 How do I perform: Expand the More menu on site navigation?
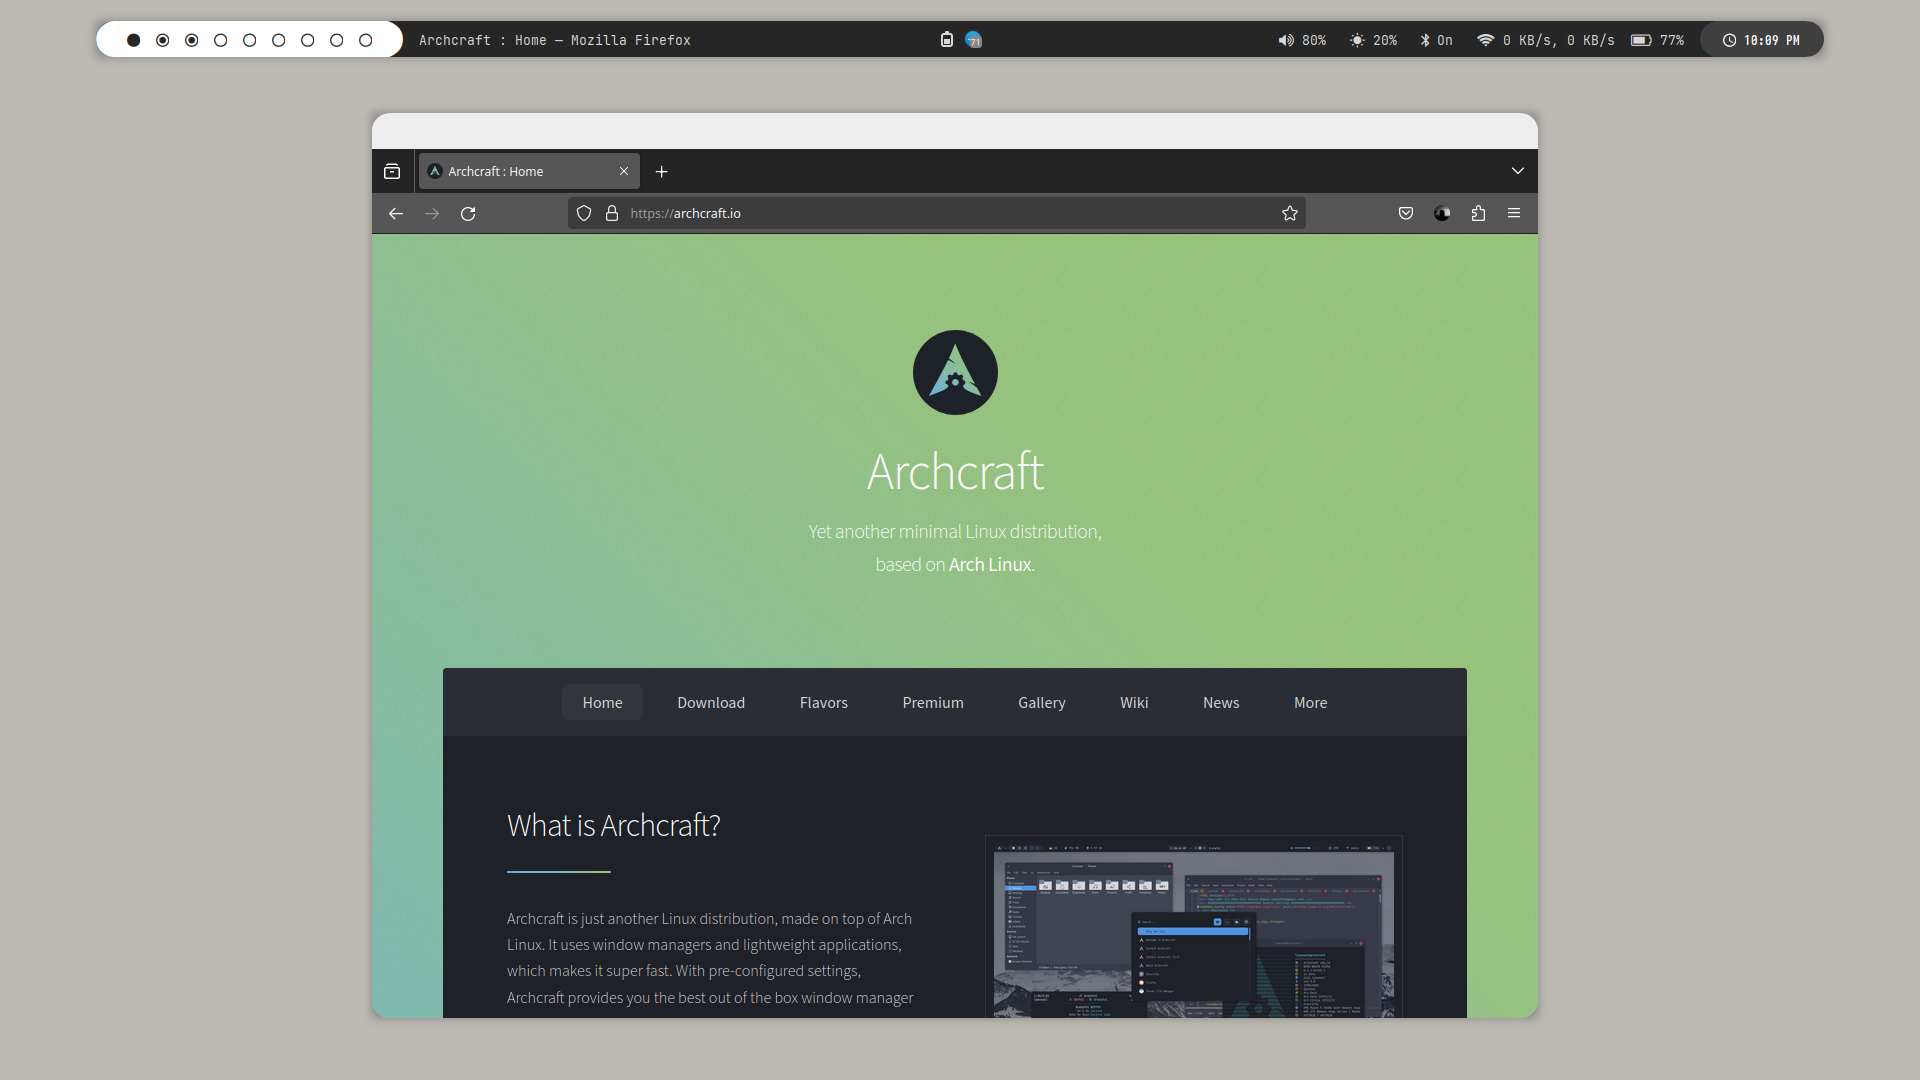point(1310,703)
